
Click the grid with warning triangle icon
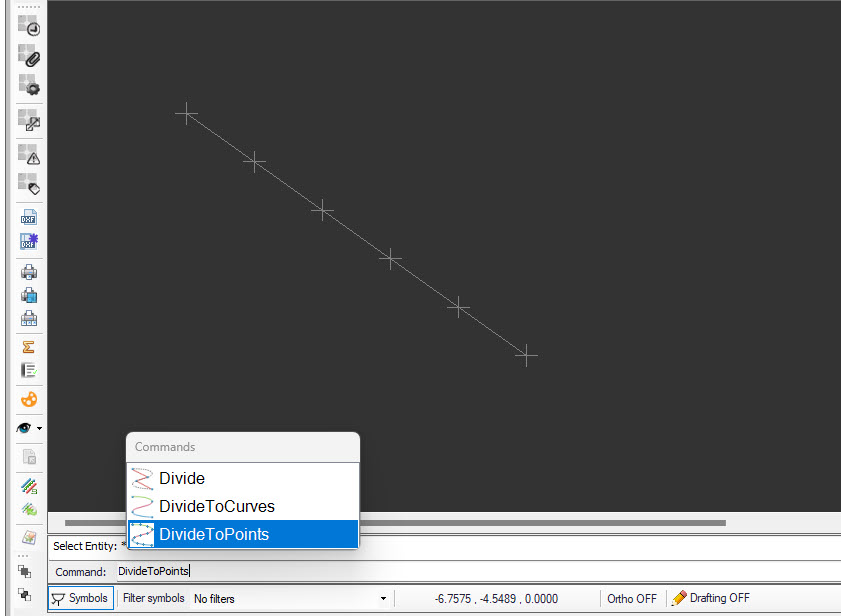pyautogui.click(x=29, y=155)
